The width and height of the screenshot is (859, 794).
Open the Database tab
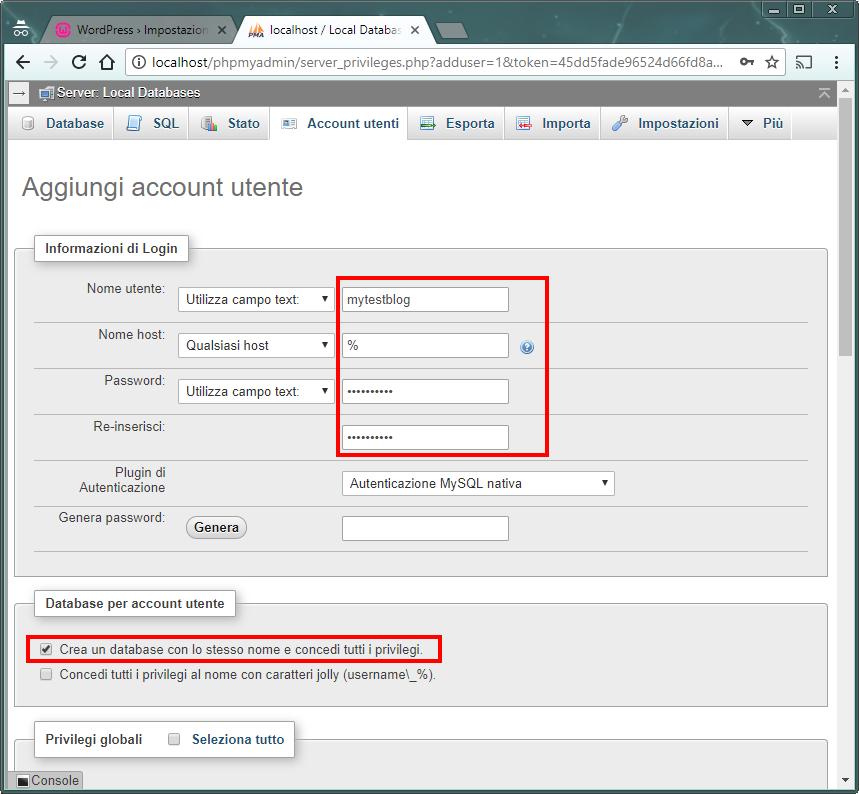pos(62,123)
